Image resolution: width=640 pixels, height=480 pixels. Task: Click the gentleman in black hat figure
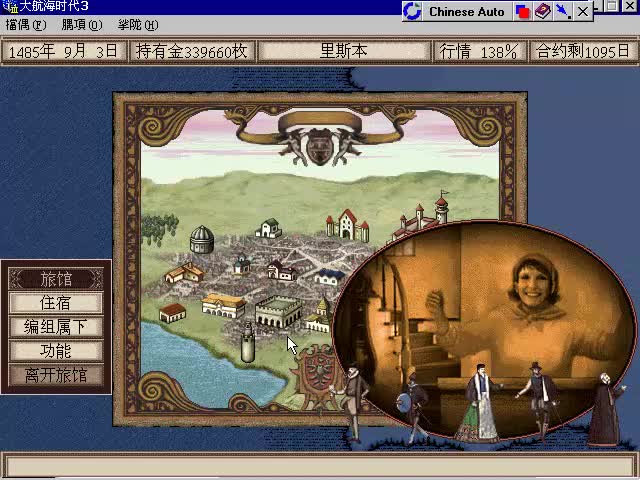539,402
